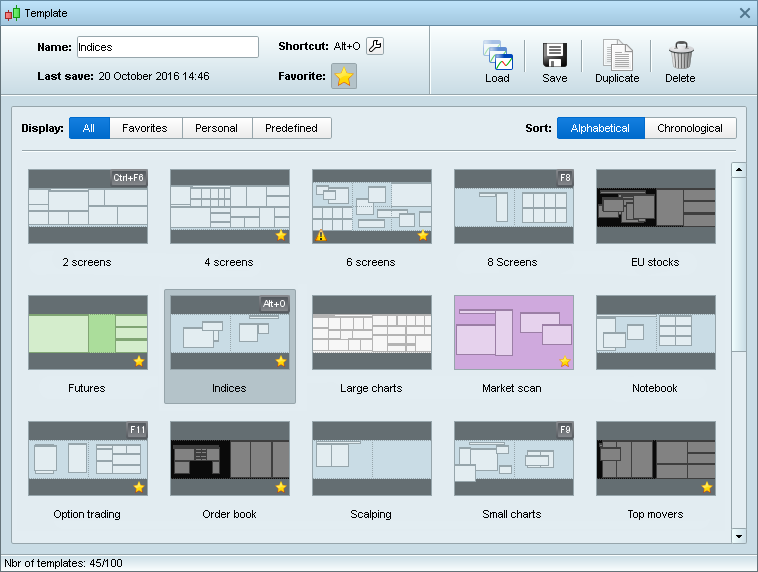Click star badge on Futures thumbnail
Viewport: 758px width, 572px height.
click(x=139, y=361)
